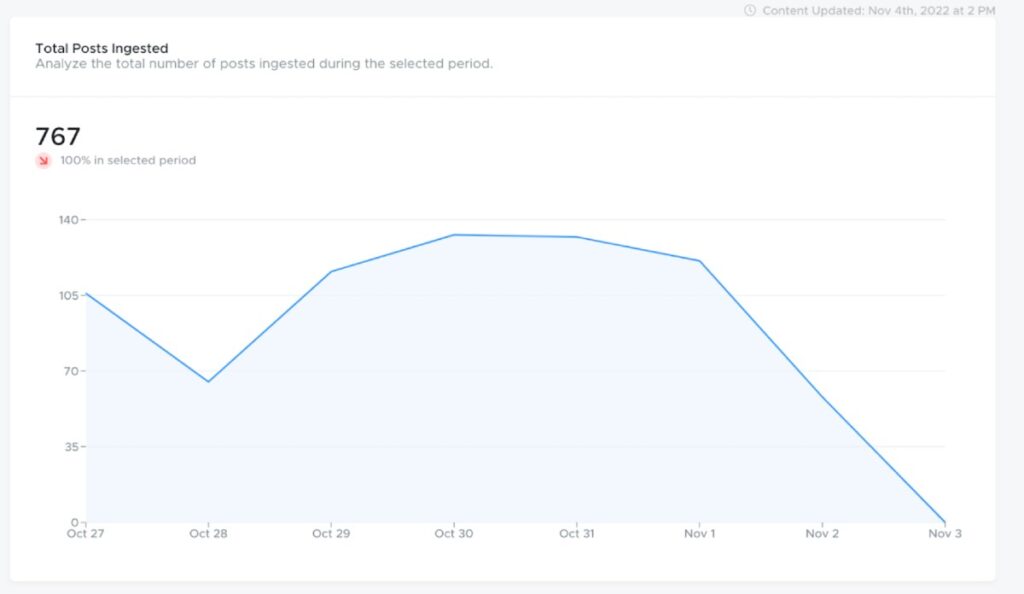This screenshot has width=1024, height=594.
Task: Click the 'Oct 28' x-axis label
Action: click(x=208, y=533)
